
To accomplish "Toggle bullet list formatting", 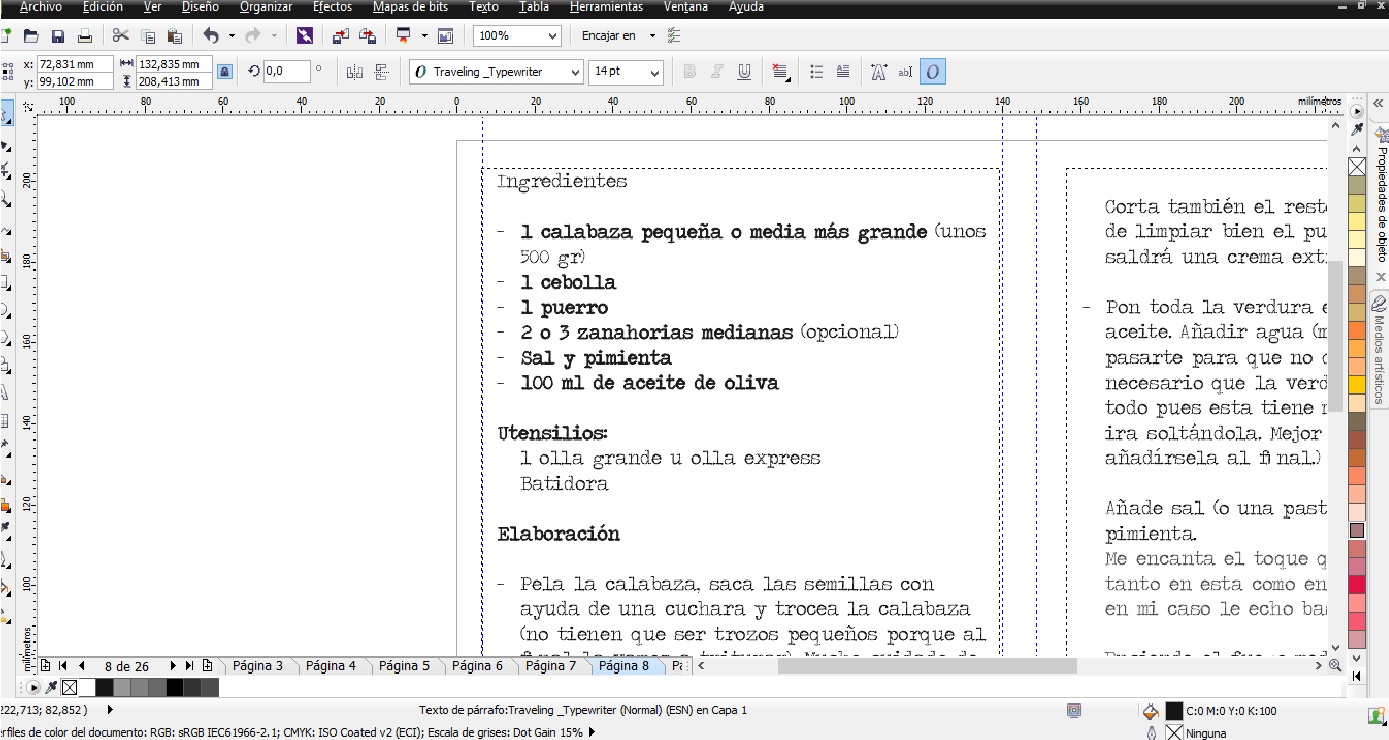I will [817, 72].
